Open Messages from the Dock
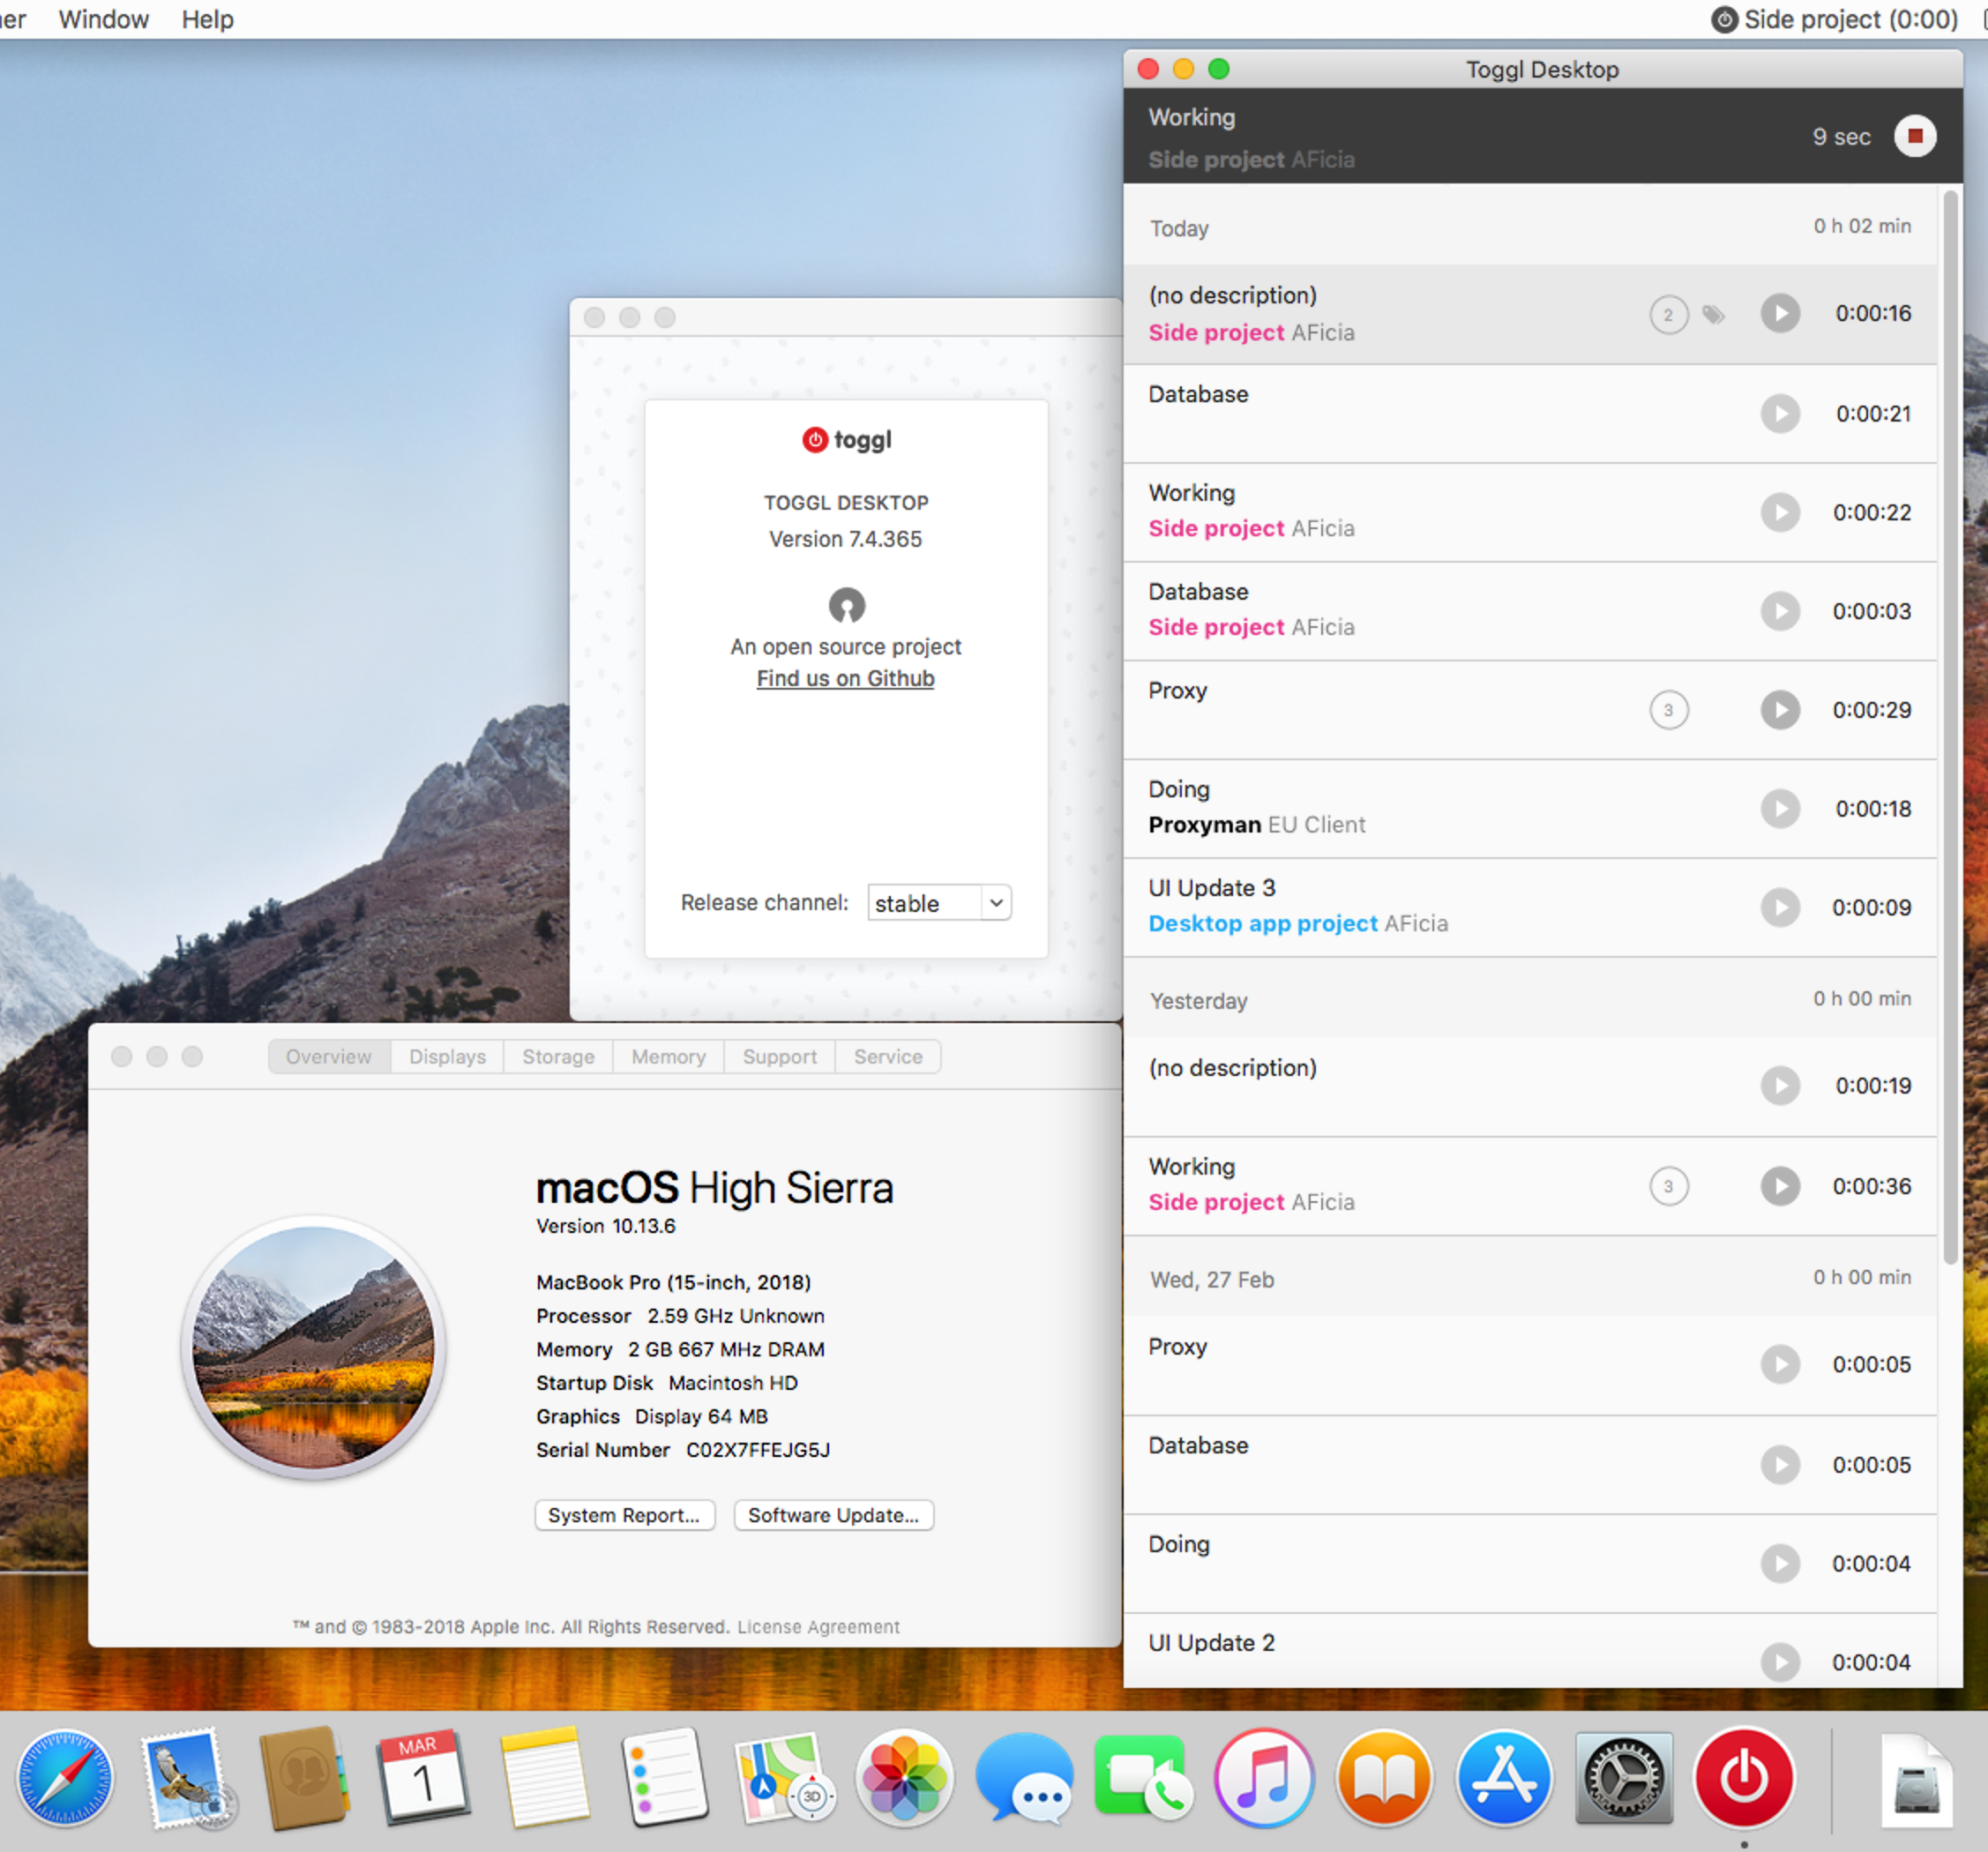This screenshot has height=1852, width=1988. coord(1024,1779)
